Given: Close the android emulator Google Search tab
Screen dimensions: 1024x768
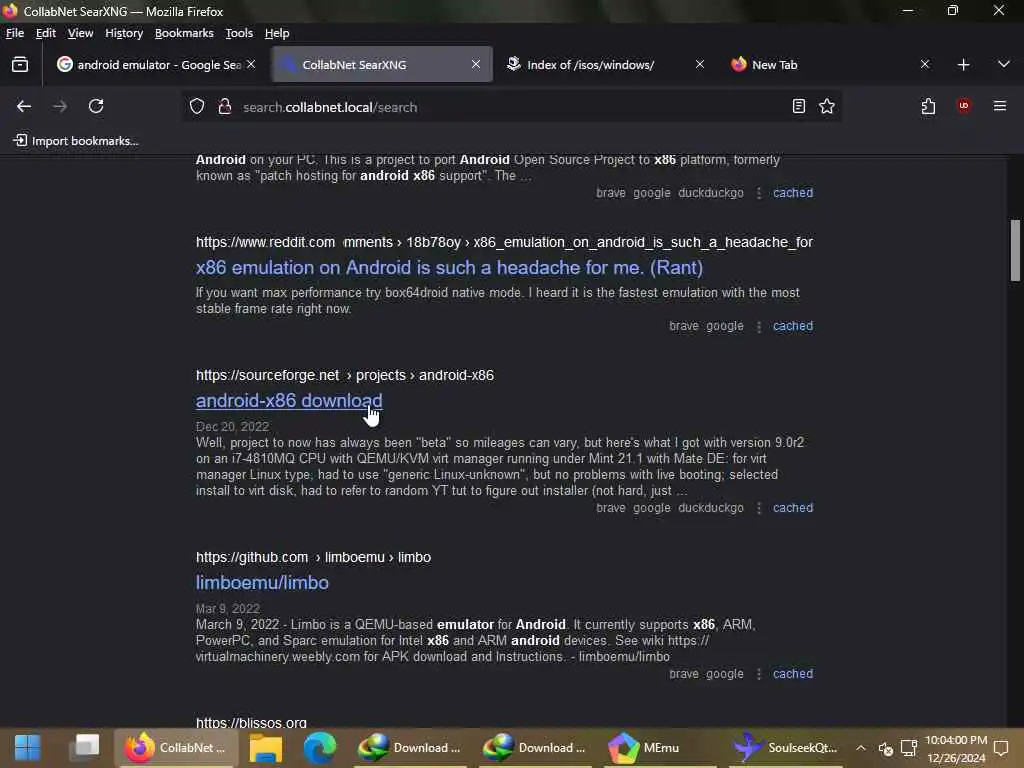Looking at the screenshot, I should coord(251,64).
